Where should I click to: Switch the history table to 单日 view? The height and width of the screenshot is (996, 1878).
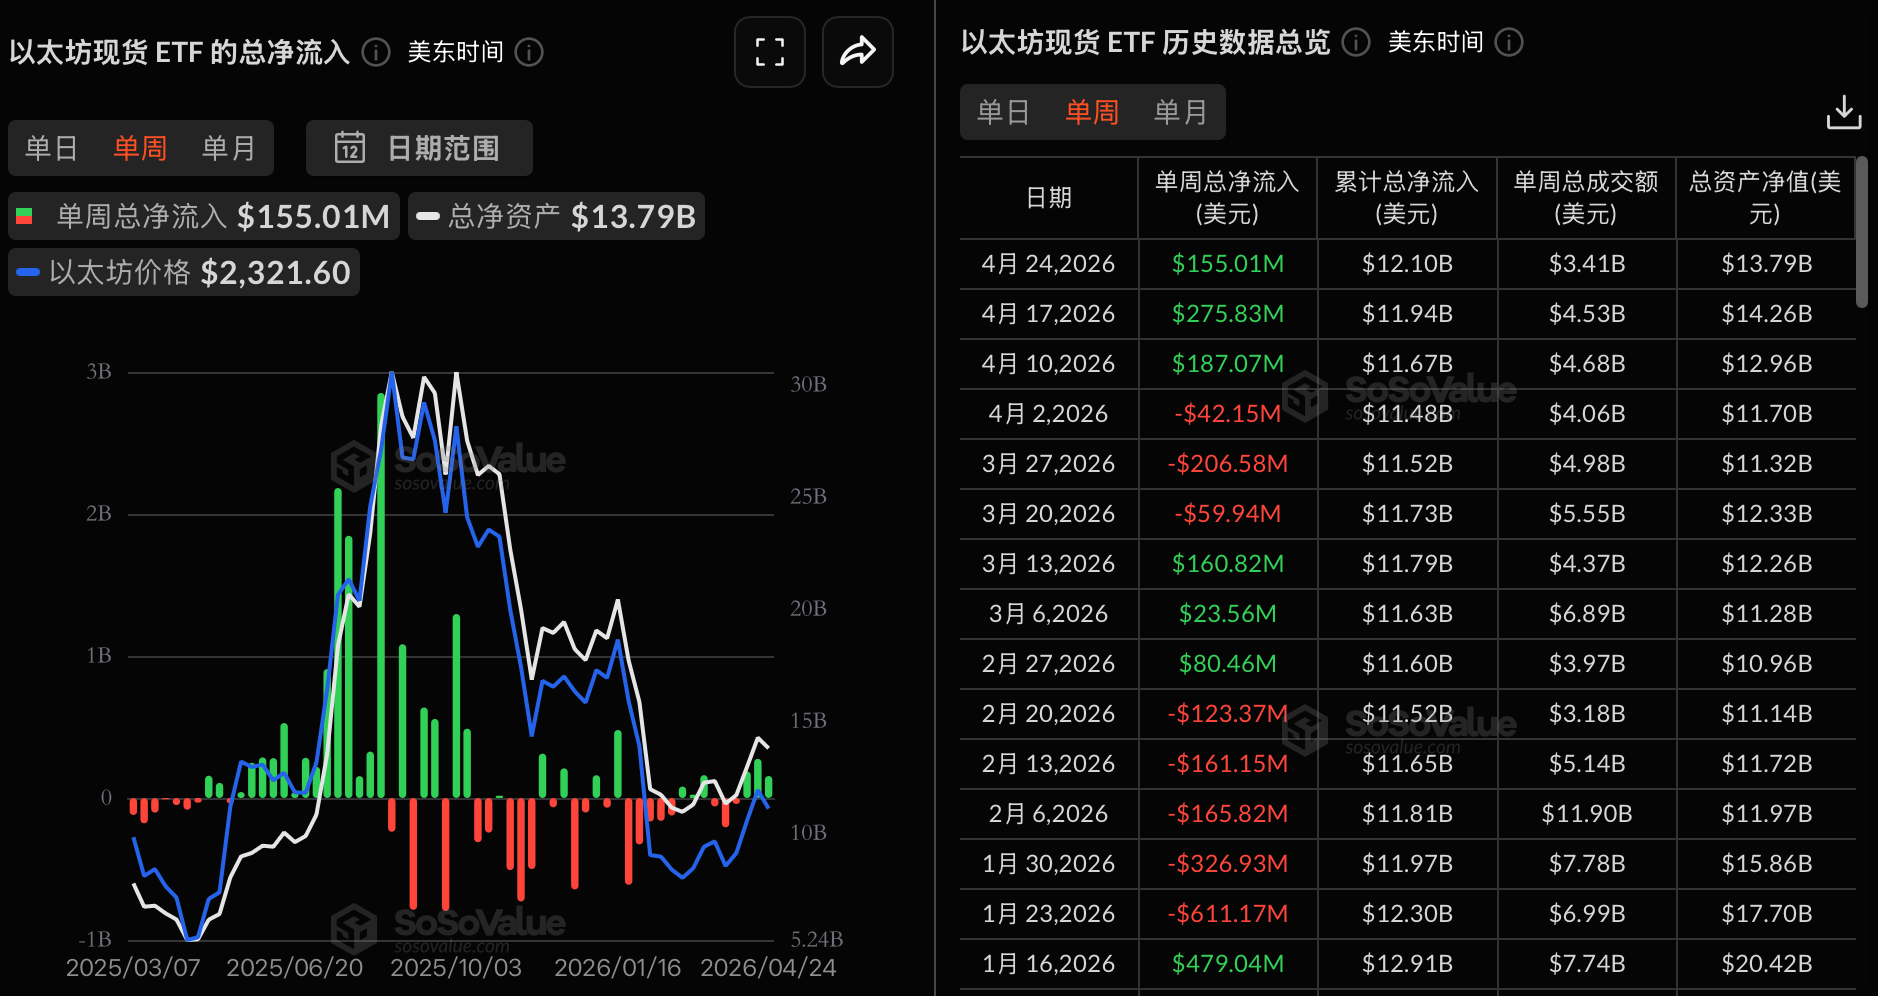[1002, 112]
